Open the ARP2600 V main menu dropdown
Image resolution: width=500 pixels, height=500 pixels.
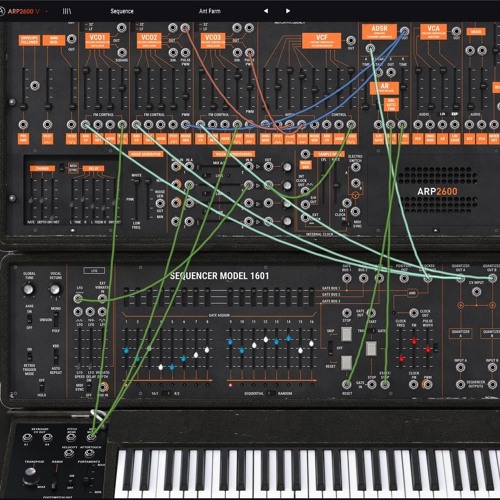pos(23,11)
